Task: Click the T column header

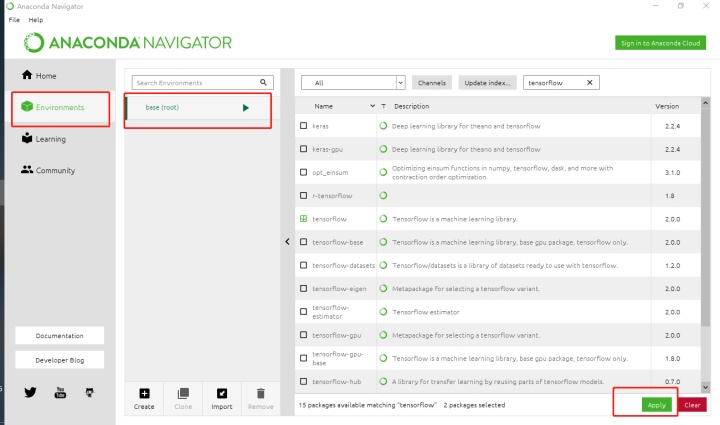Action: [383, 106]
